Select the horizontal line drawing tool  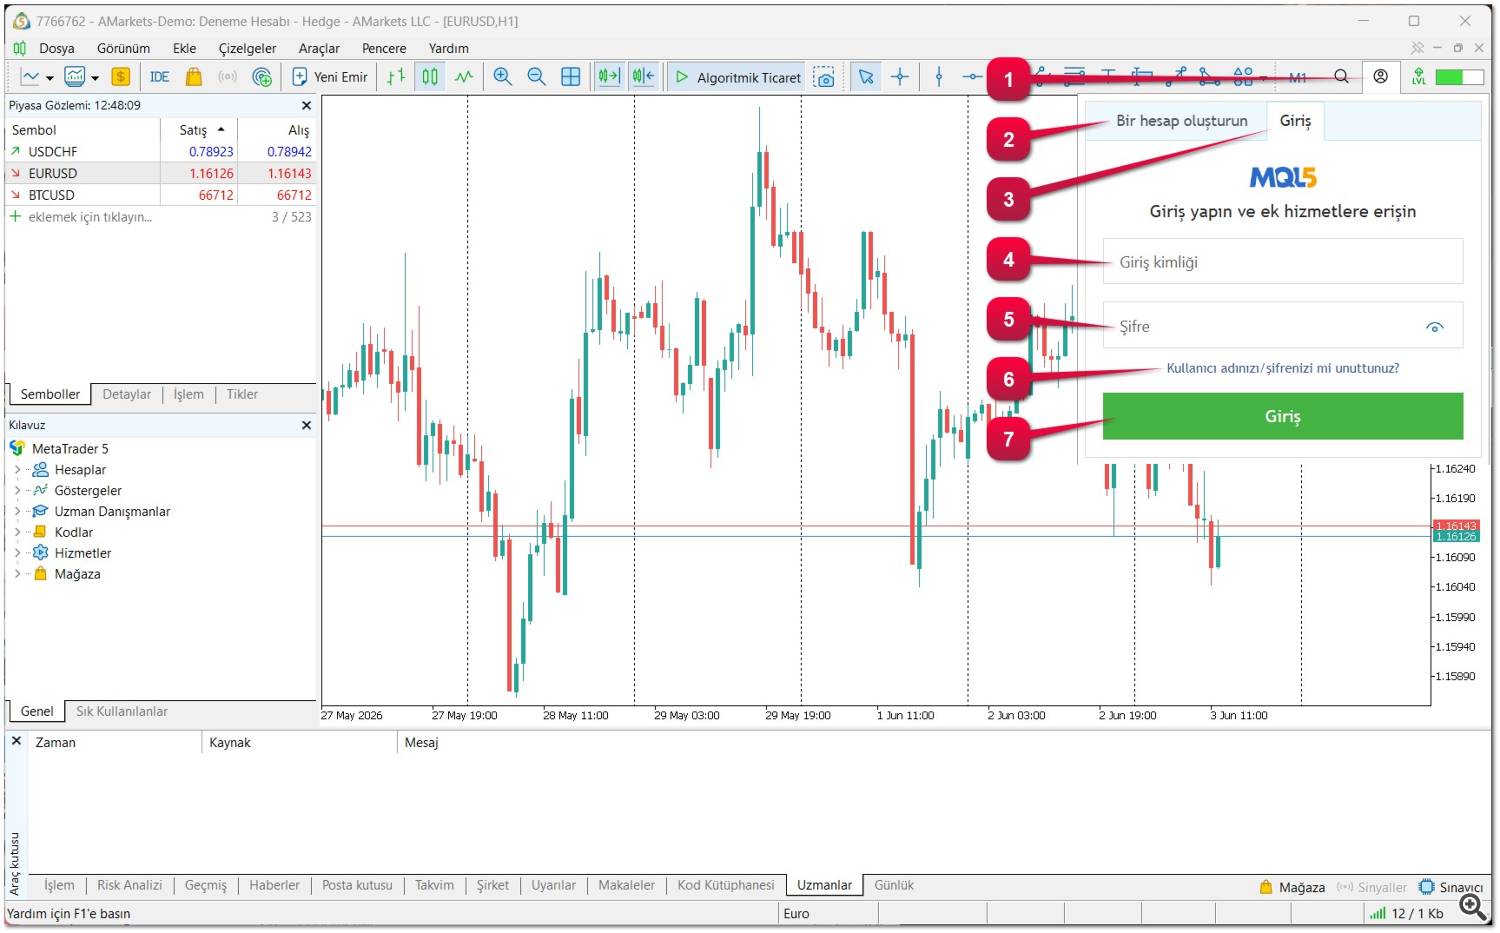coord(972,77)
